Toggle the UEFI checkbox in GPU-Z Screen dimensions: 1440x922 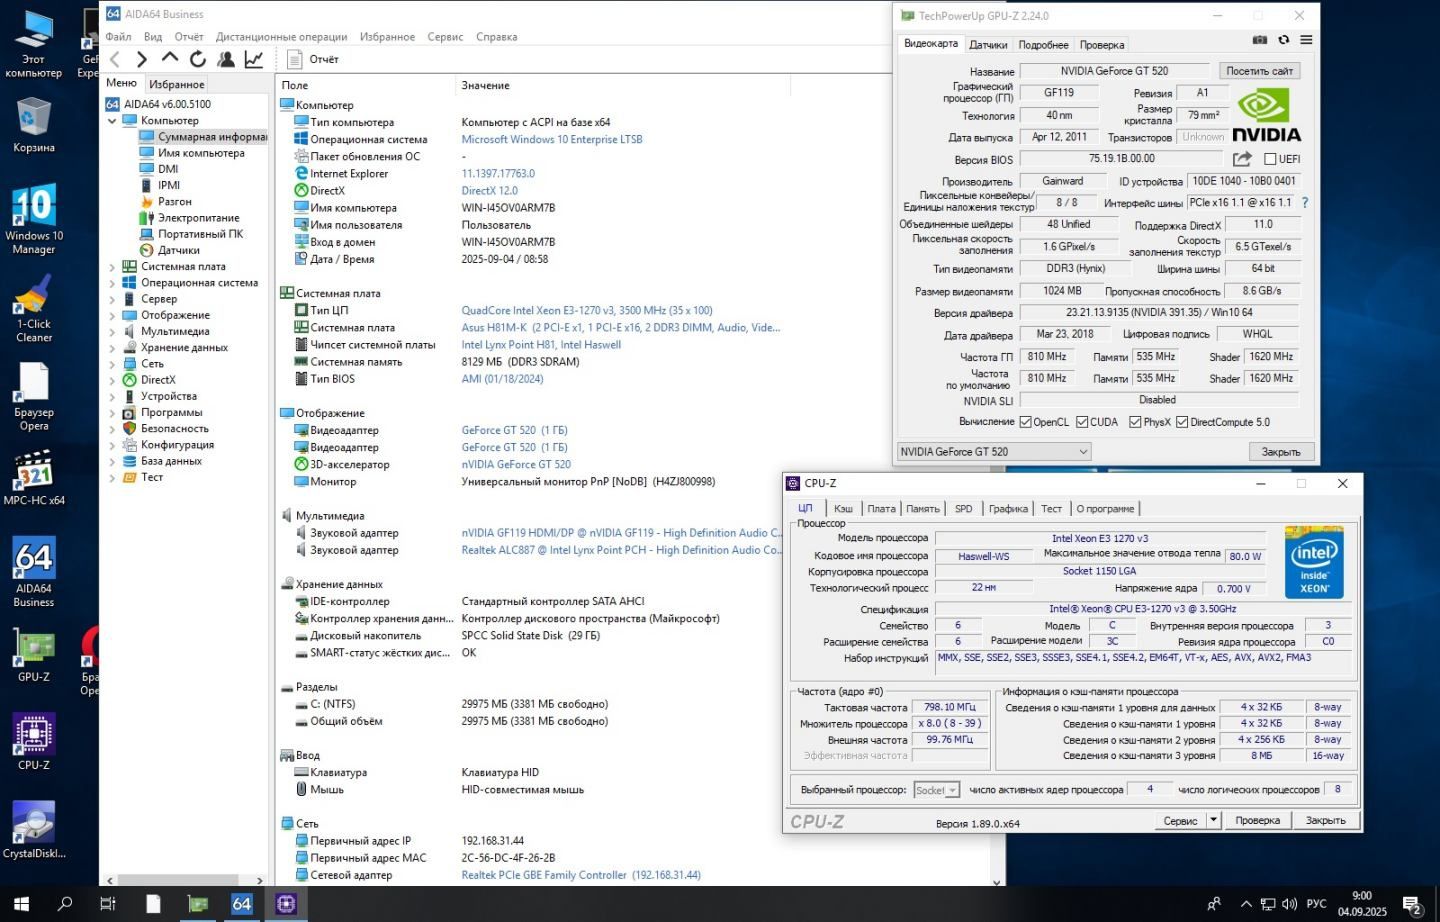coord(1270,159)
